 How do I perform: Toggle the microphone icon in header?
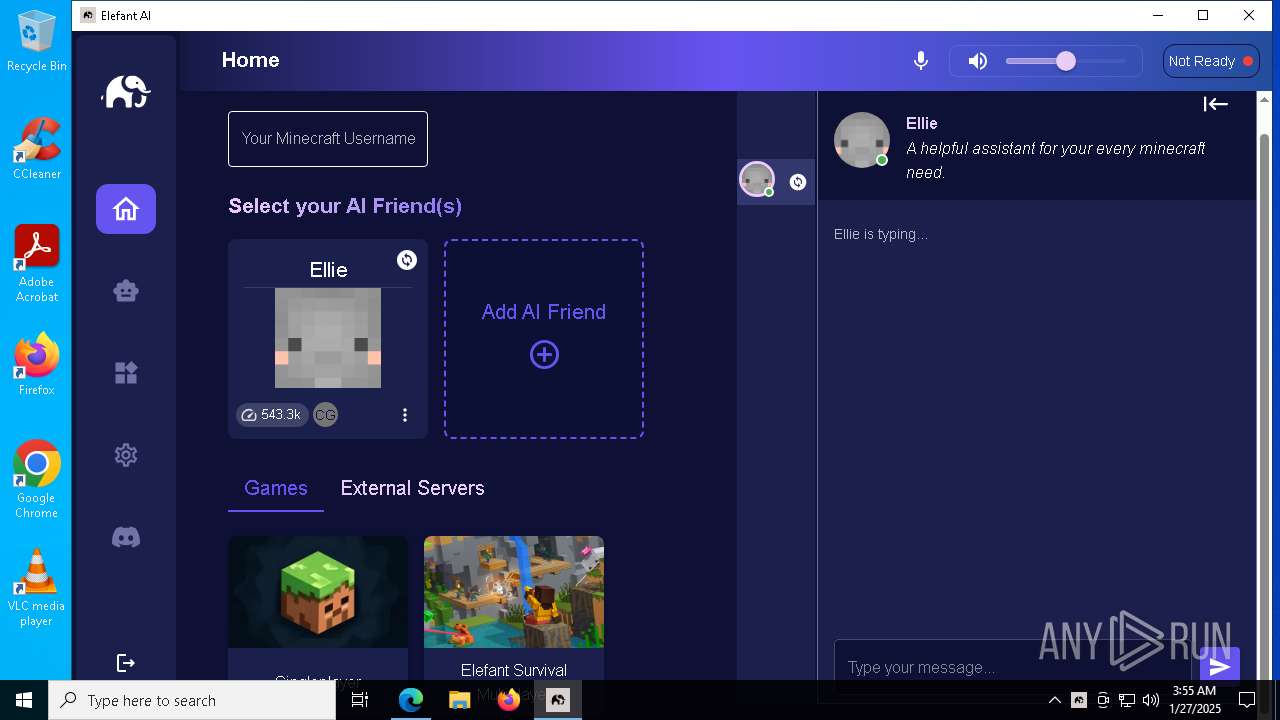click(x=921, y=61)
